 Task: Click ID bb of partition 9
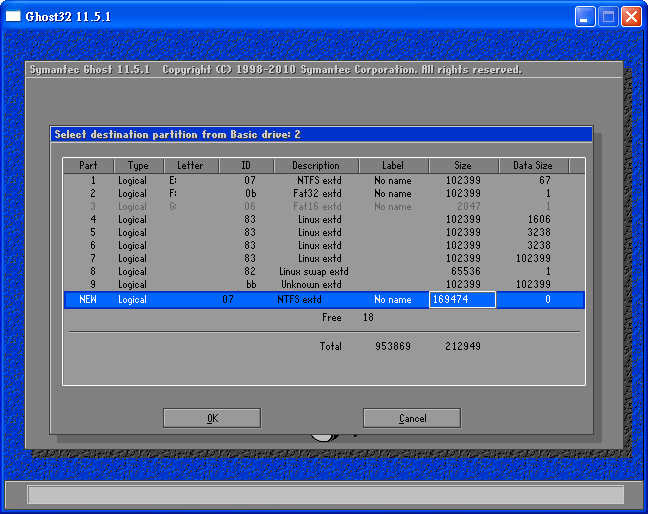tap(251, 284)
